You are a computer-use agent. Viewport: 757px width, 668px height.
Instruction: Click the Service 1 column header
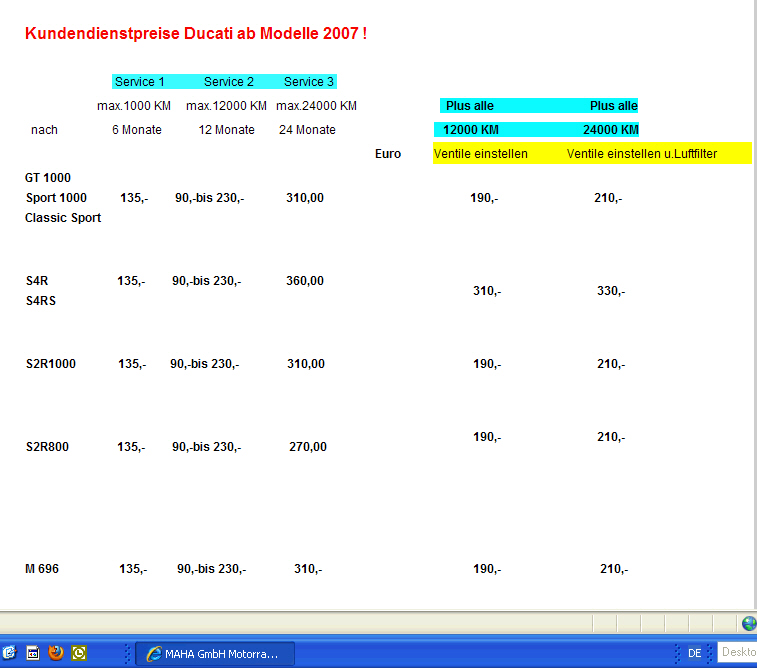point(140,82)
